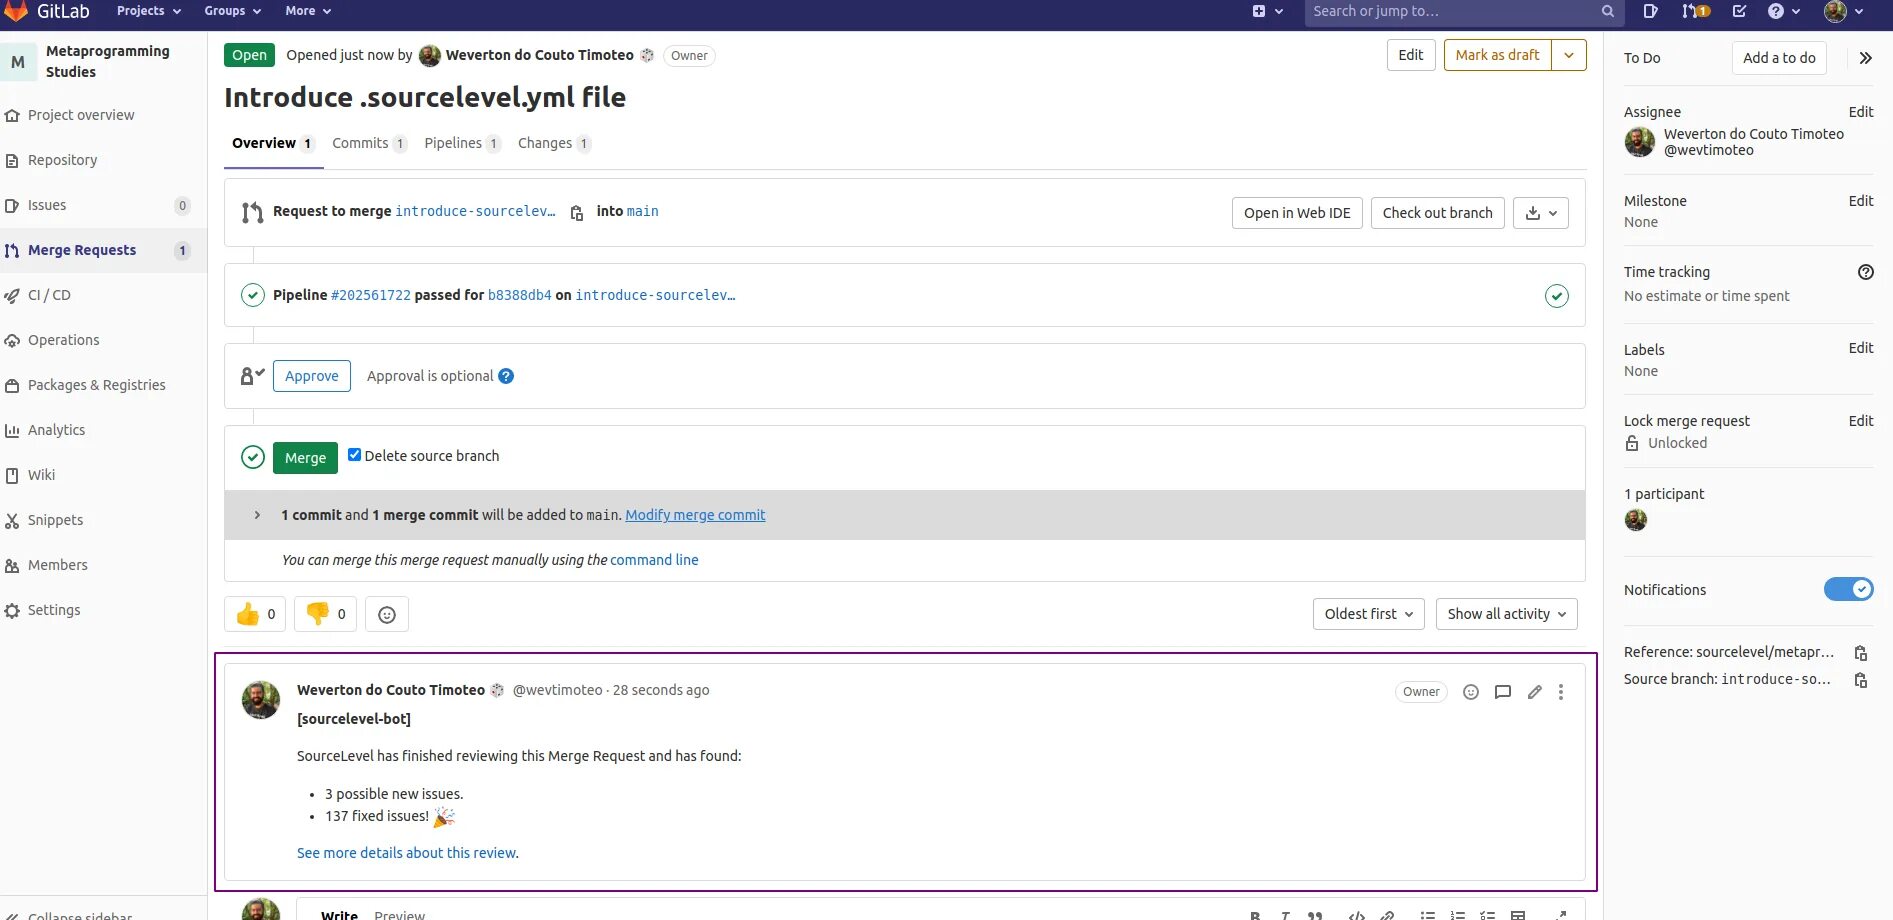1893x920 pixels.
Task: Switch to the Commits tab
Action: click(369, 143)
